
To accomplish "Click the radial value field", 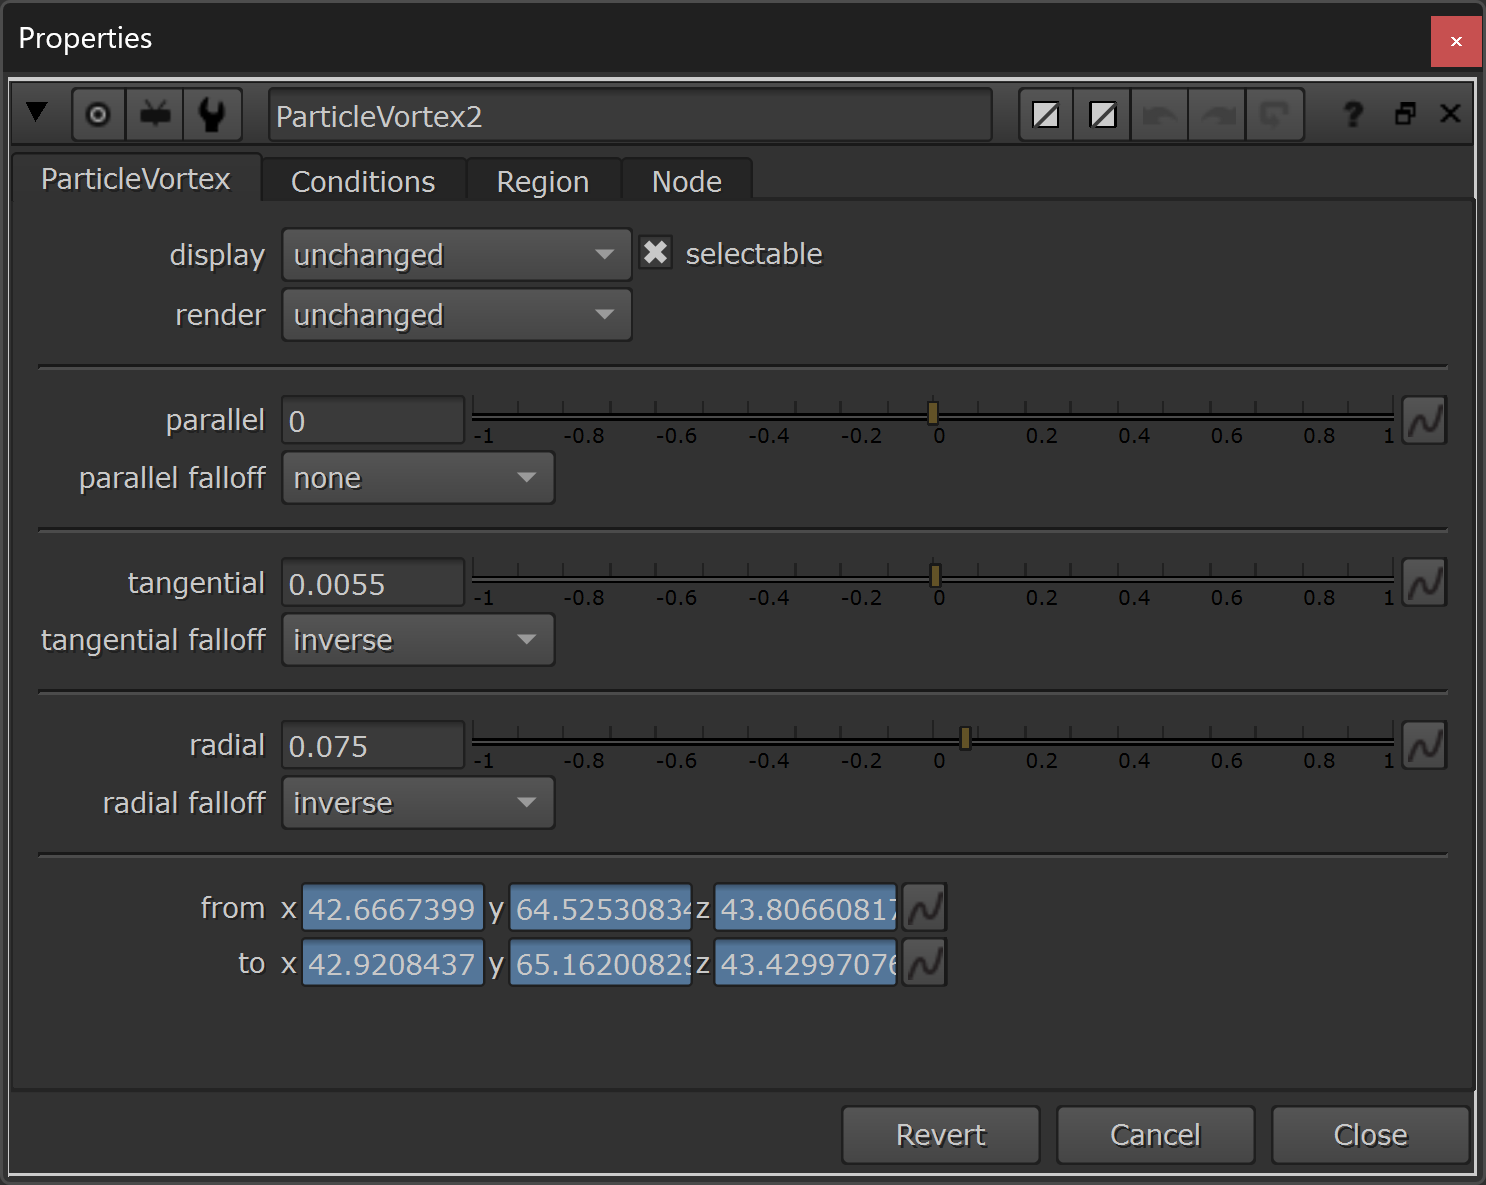I will tap(373, 745).
